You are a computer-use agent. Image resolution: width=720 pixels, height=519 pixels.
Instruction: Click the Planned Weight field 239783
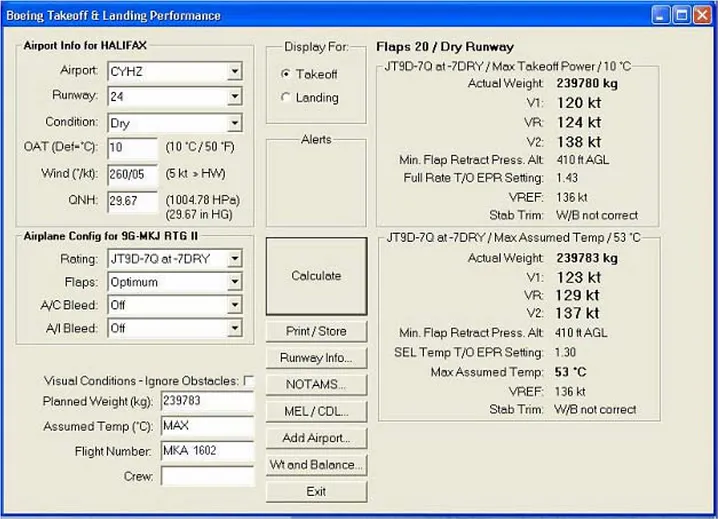coord(208,401)
